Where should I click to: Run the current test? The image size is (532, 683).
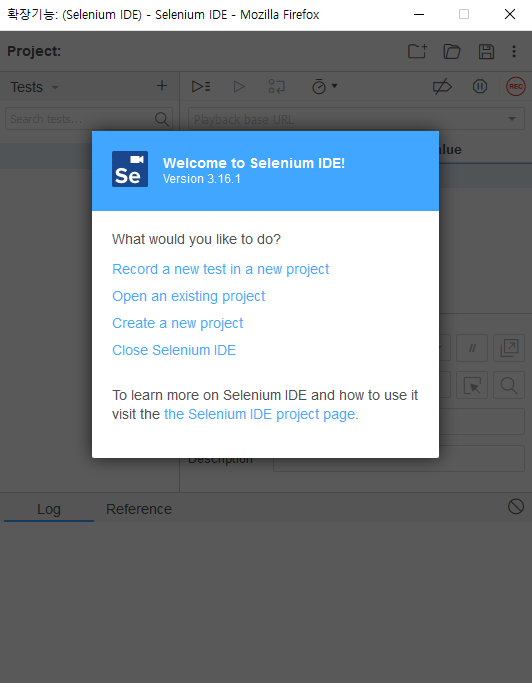pyautogui.click(x=239, y=86)
